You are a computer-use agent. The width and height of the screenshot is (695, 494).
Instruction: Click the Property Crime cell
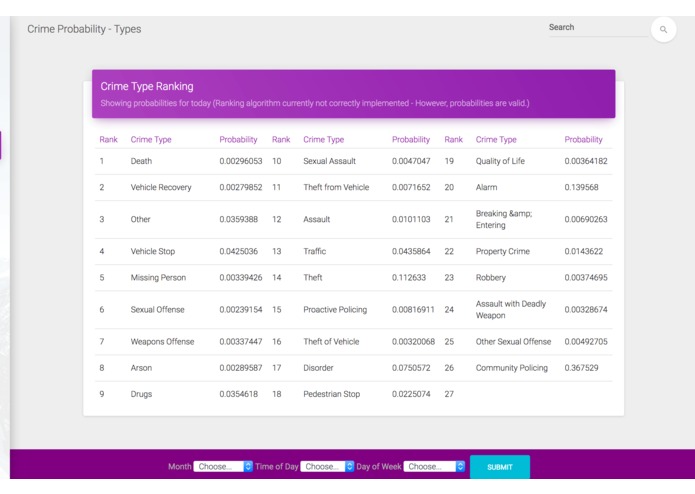point(503,251)
